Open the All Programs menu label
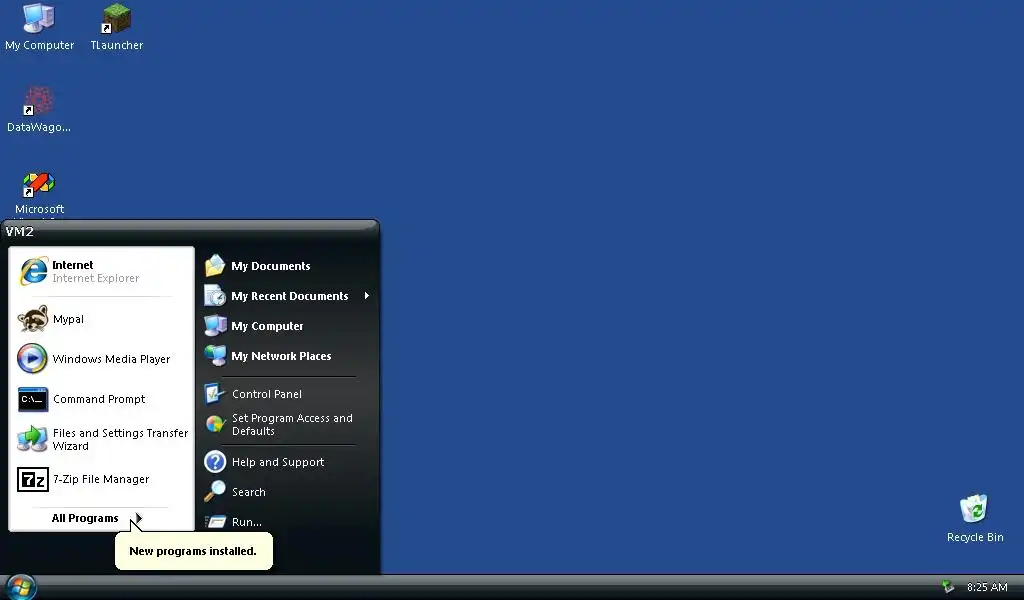The width and height of the screenshot is (1024, 600). point(85,518)
